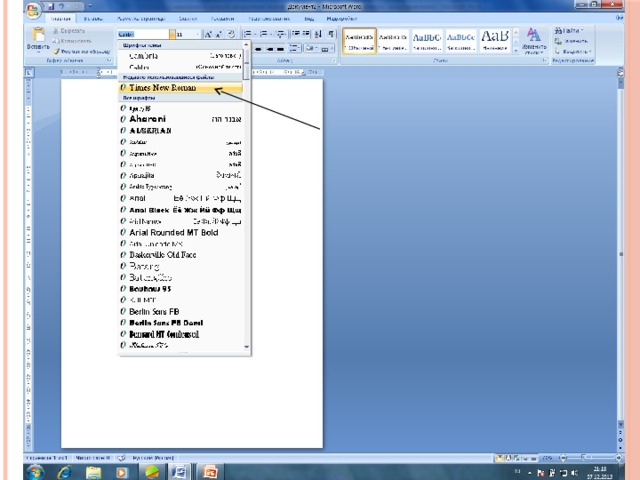Apply a numbered list
The image size is (640, 480).
click(x=266, y=34)
